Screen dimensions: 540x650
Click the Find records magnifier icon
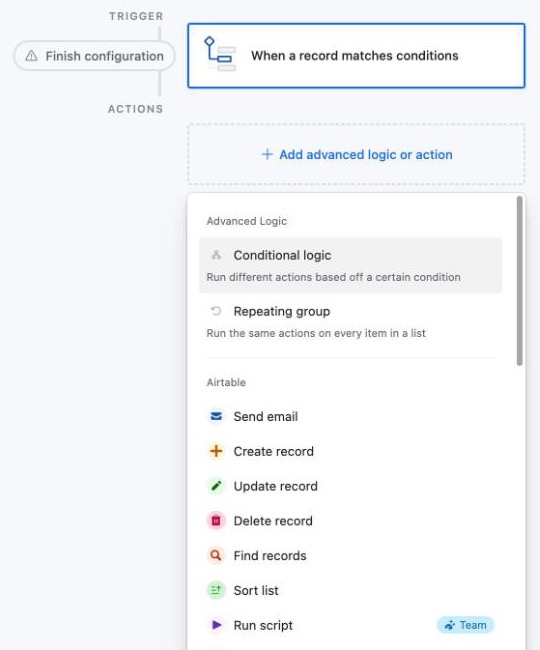pos(216,555)
